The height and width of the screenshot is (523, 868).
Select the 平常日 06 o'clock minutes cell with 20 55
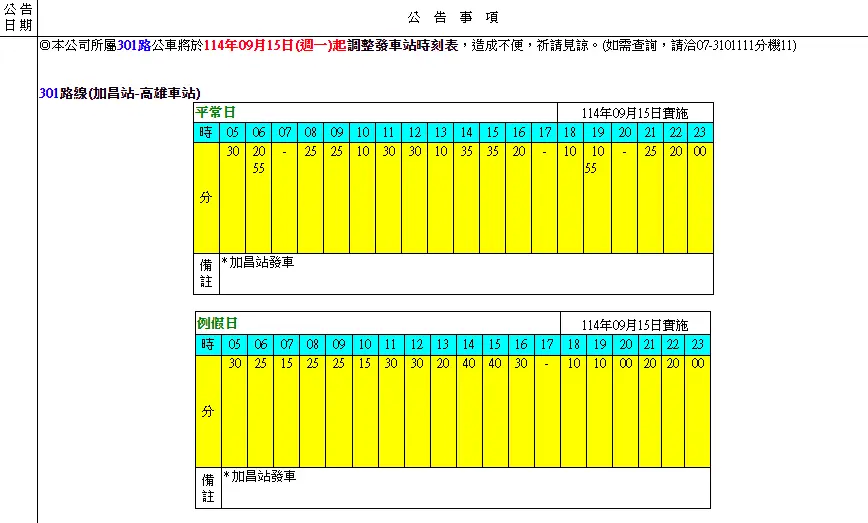(259, 197)
